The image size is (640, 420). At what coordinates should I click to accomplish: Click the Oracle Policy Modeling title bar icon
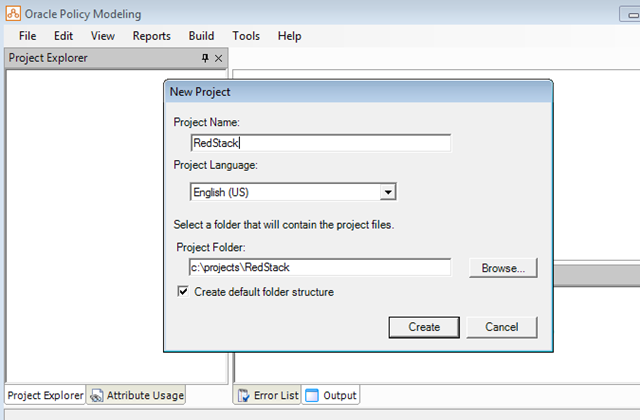click(x=12, y=14)
